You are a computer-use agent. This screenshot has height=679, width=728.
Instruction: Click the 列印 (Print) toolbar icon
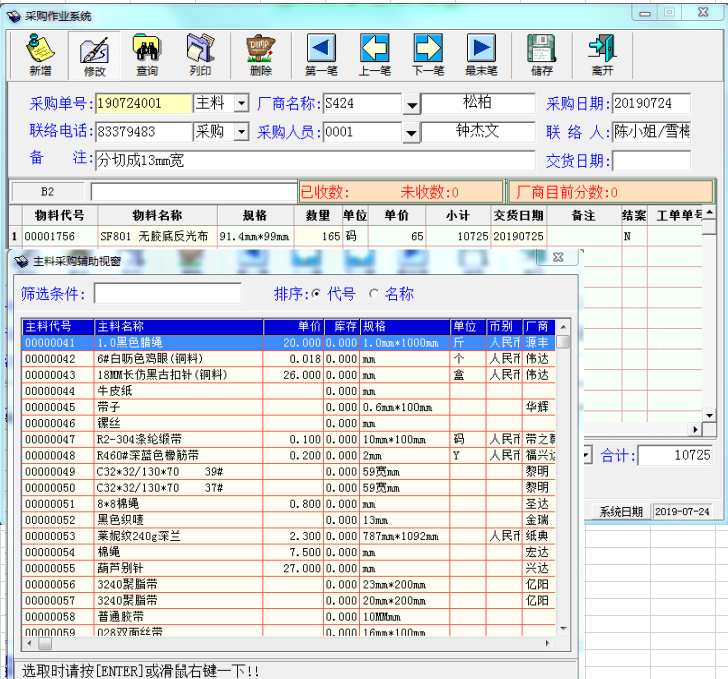200,54
